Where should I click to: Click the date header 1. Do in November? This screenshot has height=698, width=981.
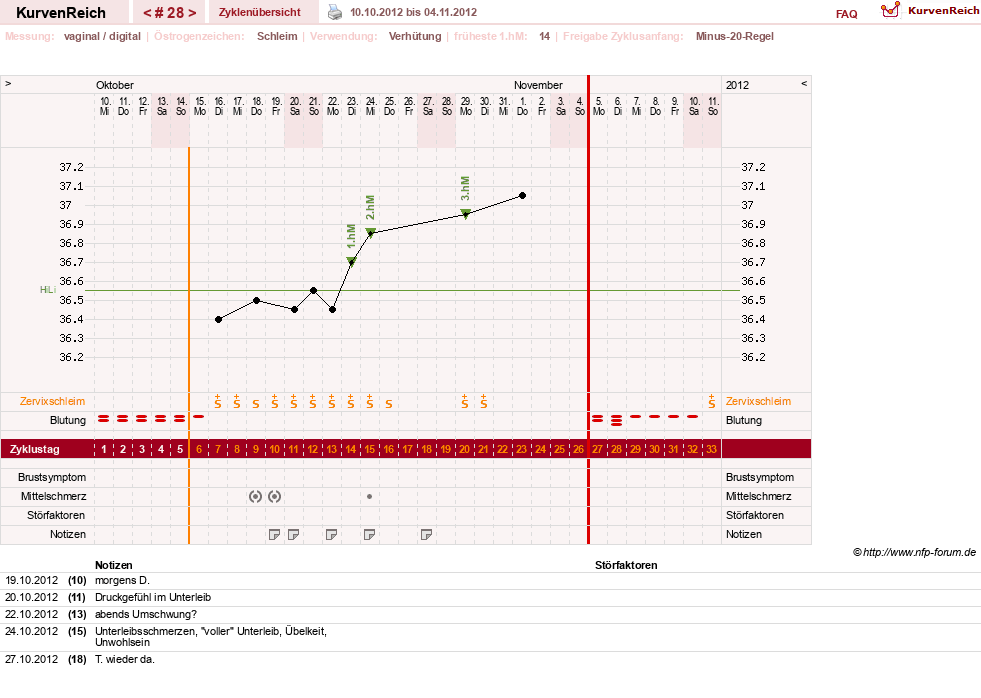(522, 106)
